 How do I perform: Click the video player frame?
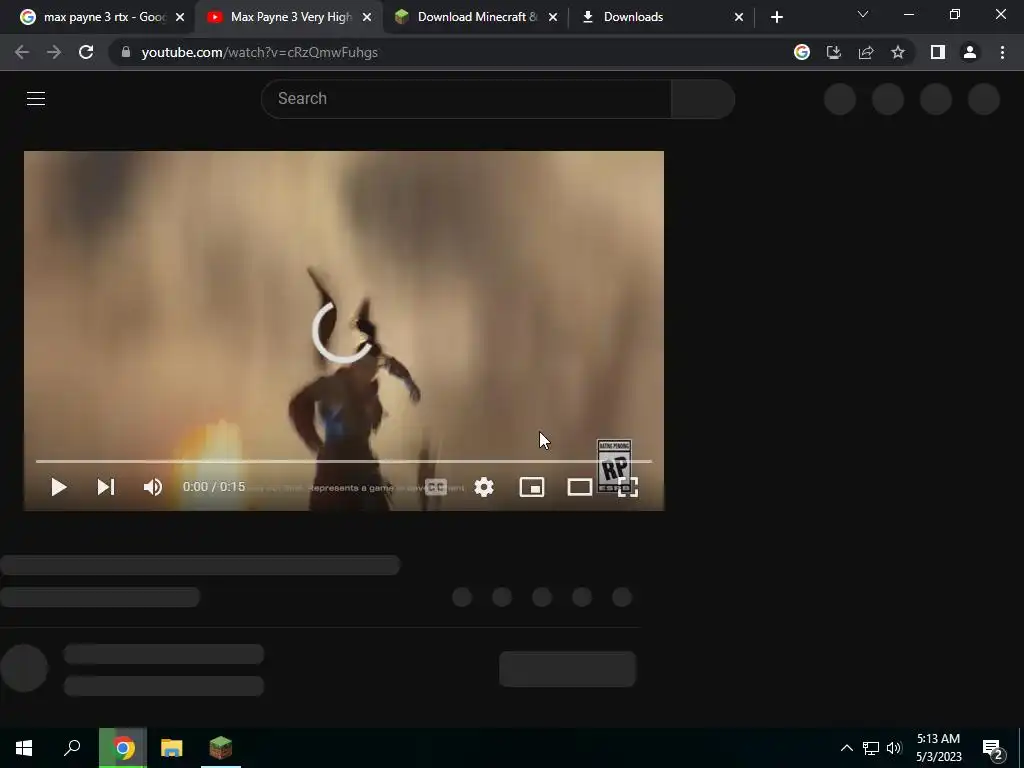point(344,330)
